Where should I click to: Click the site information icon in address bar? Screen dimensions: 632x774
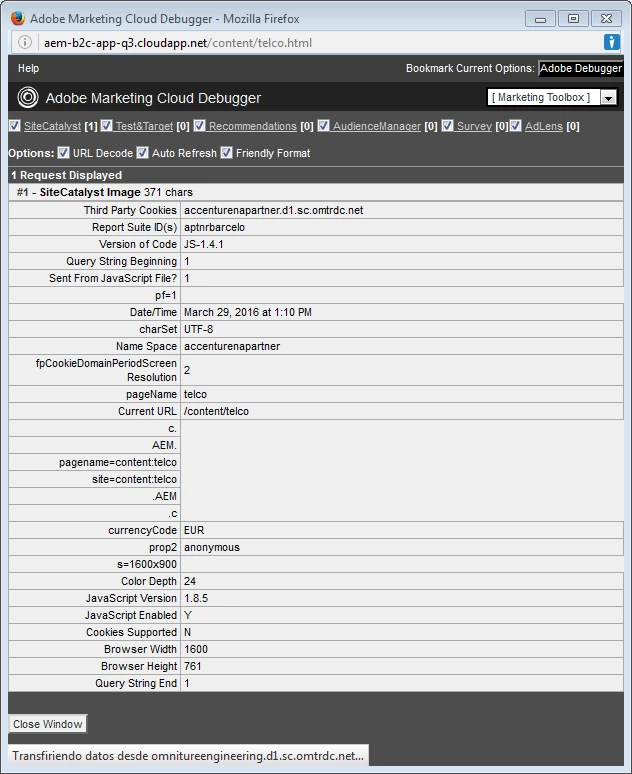[x=25, y=42]
